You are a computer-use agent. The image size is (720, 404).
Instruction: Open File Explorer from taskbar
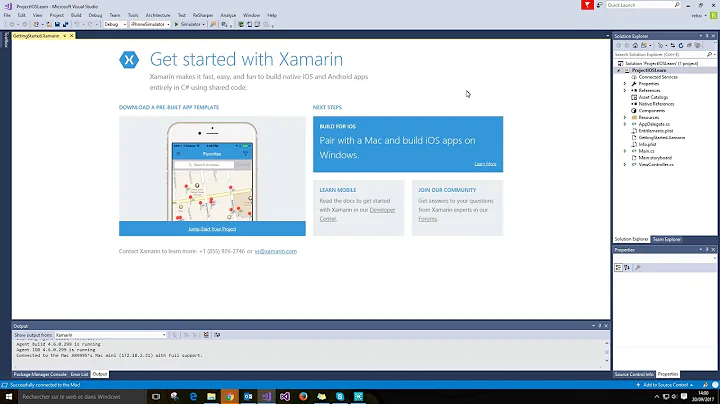pyautogui.click(x=211, y=397)
